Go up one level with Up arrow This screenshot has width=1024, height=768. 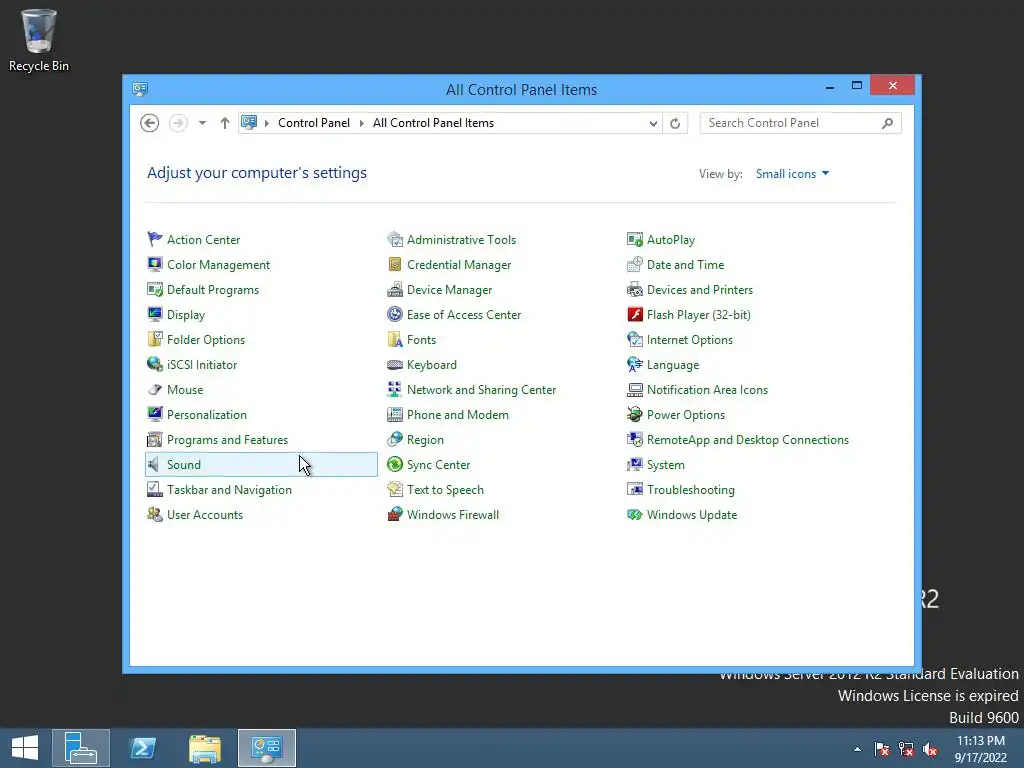225,123
